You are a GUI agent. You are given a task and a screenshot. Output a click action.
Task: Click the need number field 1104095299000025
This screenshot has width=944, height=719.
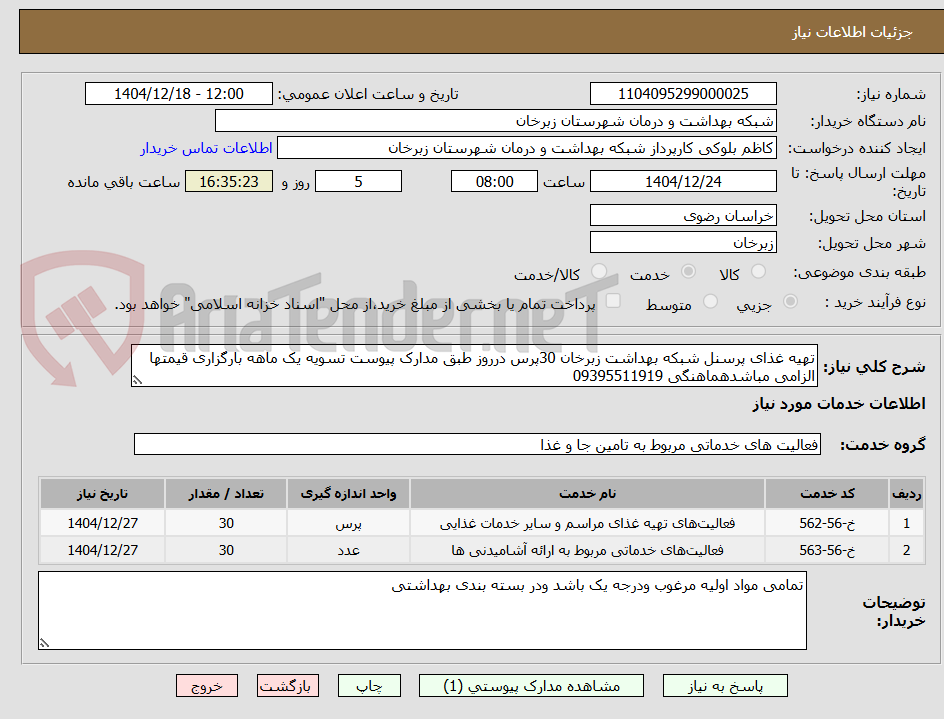pyautogui.click(x=683, y=94)
